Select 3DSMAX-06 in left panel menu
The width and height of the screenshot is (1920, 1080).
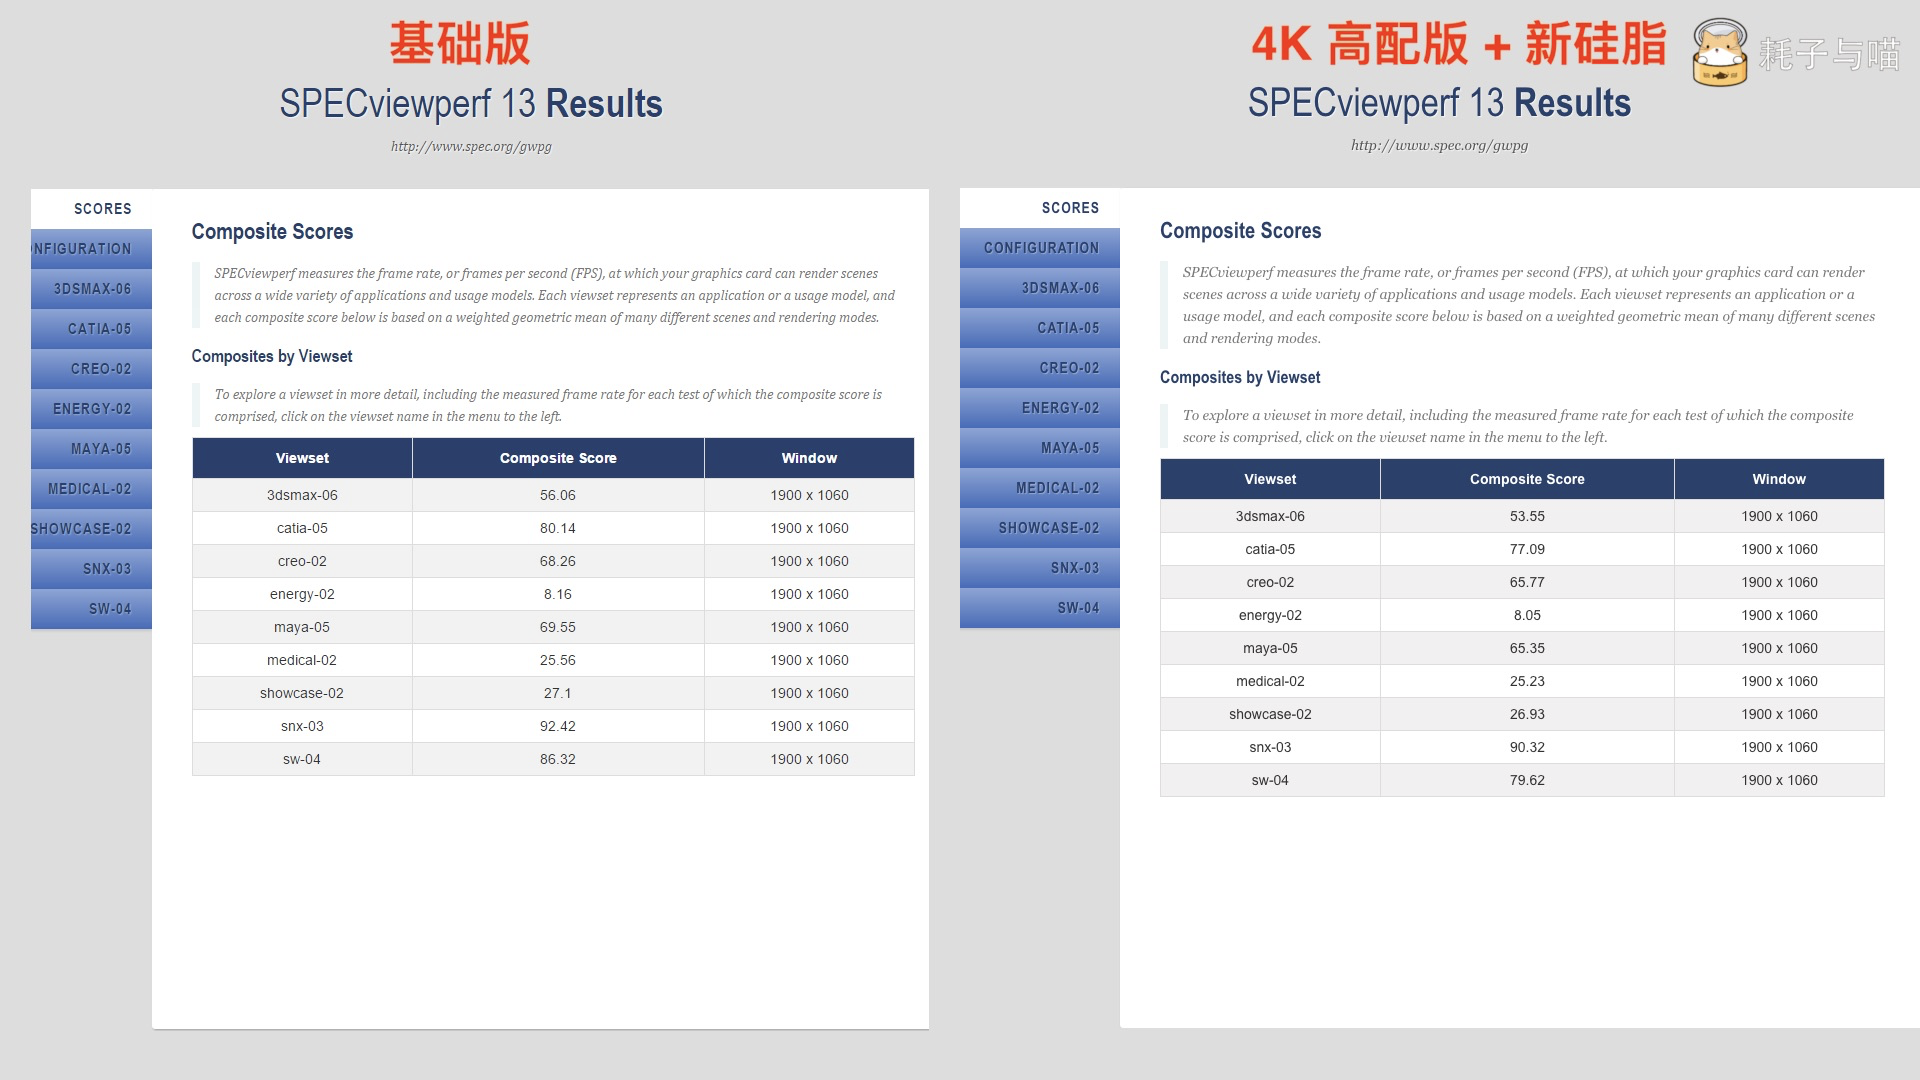click(x=91, y=289)
